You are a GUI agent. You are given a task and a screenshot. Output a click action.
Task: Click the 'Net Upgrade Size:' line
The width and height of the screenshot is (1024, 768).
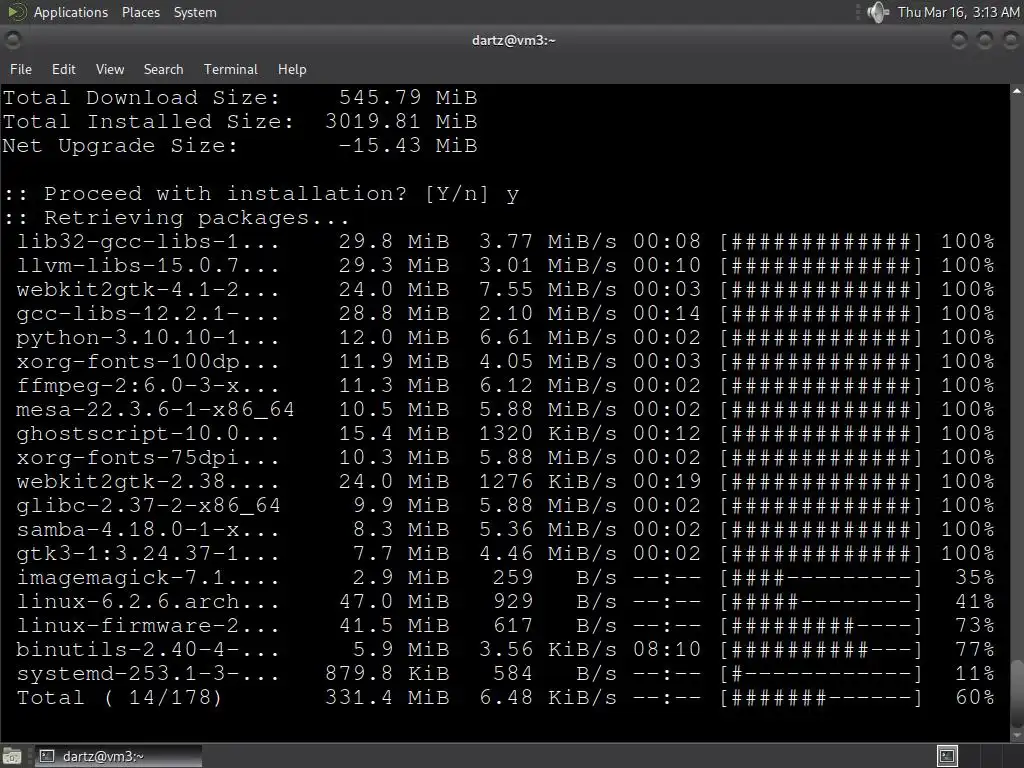click(240, 146)
